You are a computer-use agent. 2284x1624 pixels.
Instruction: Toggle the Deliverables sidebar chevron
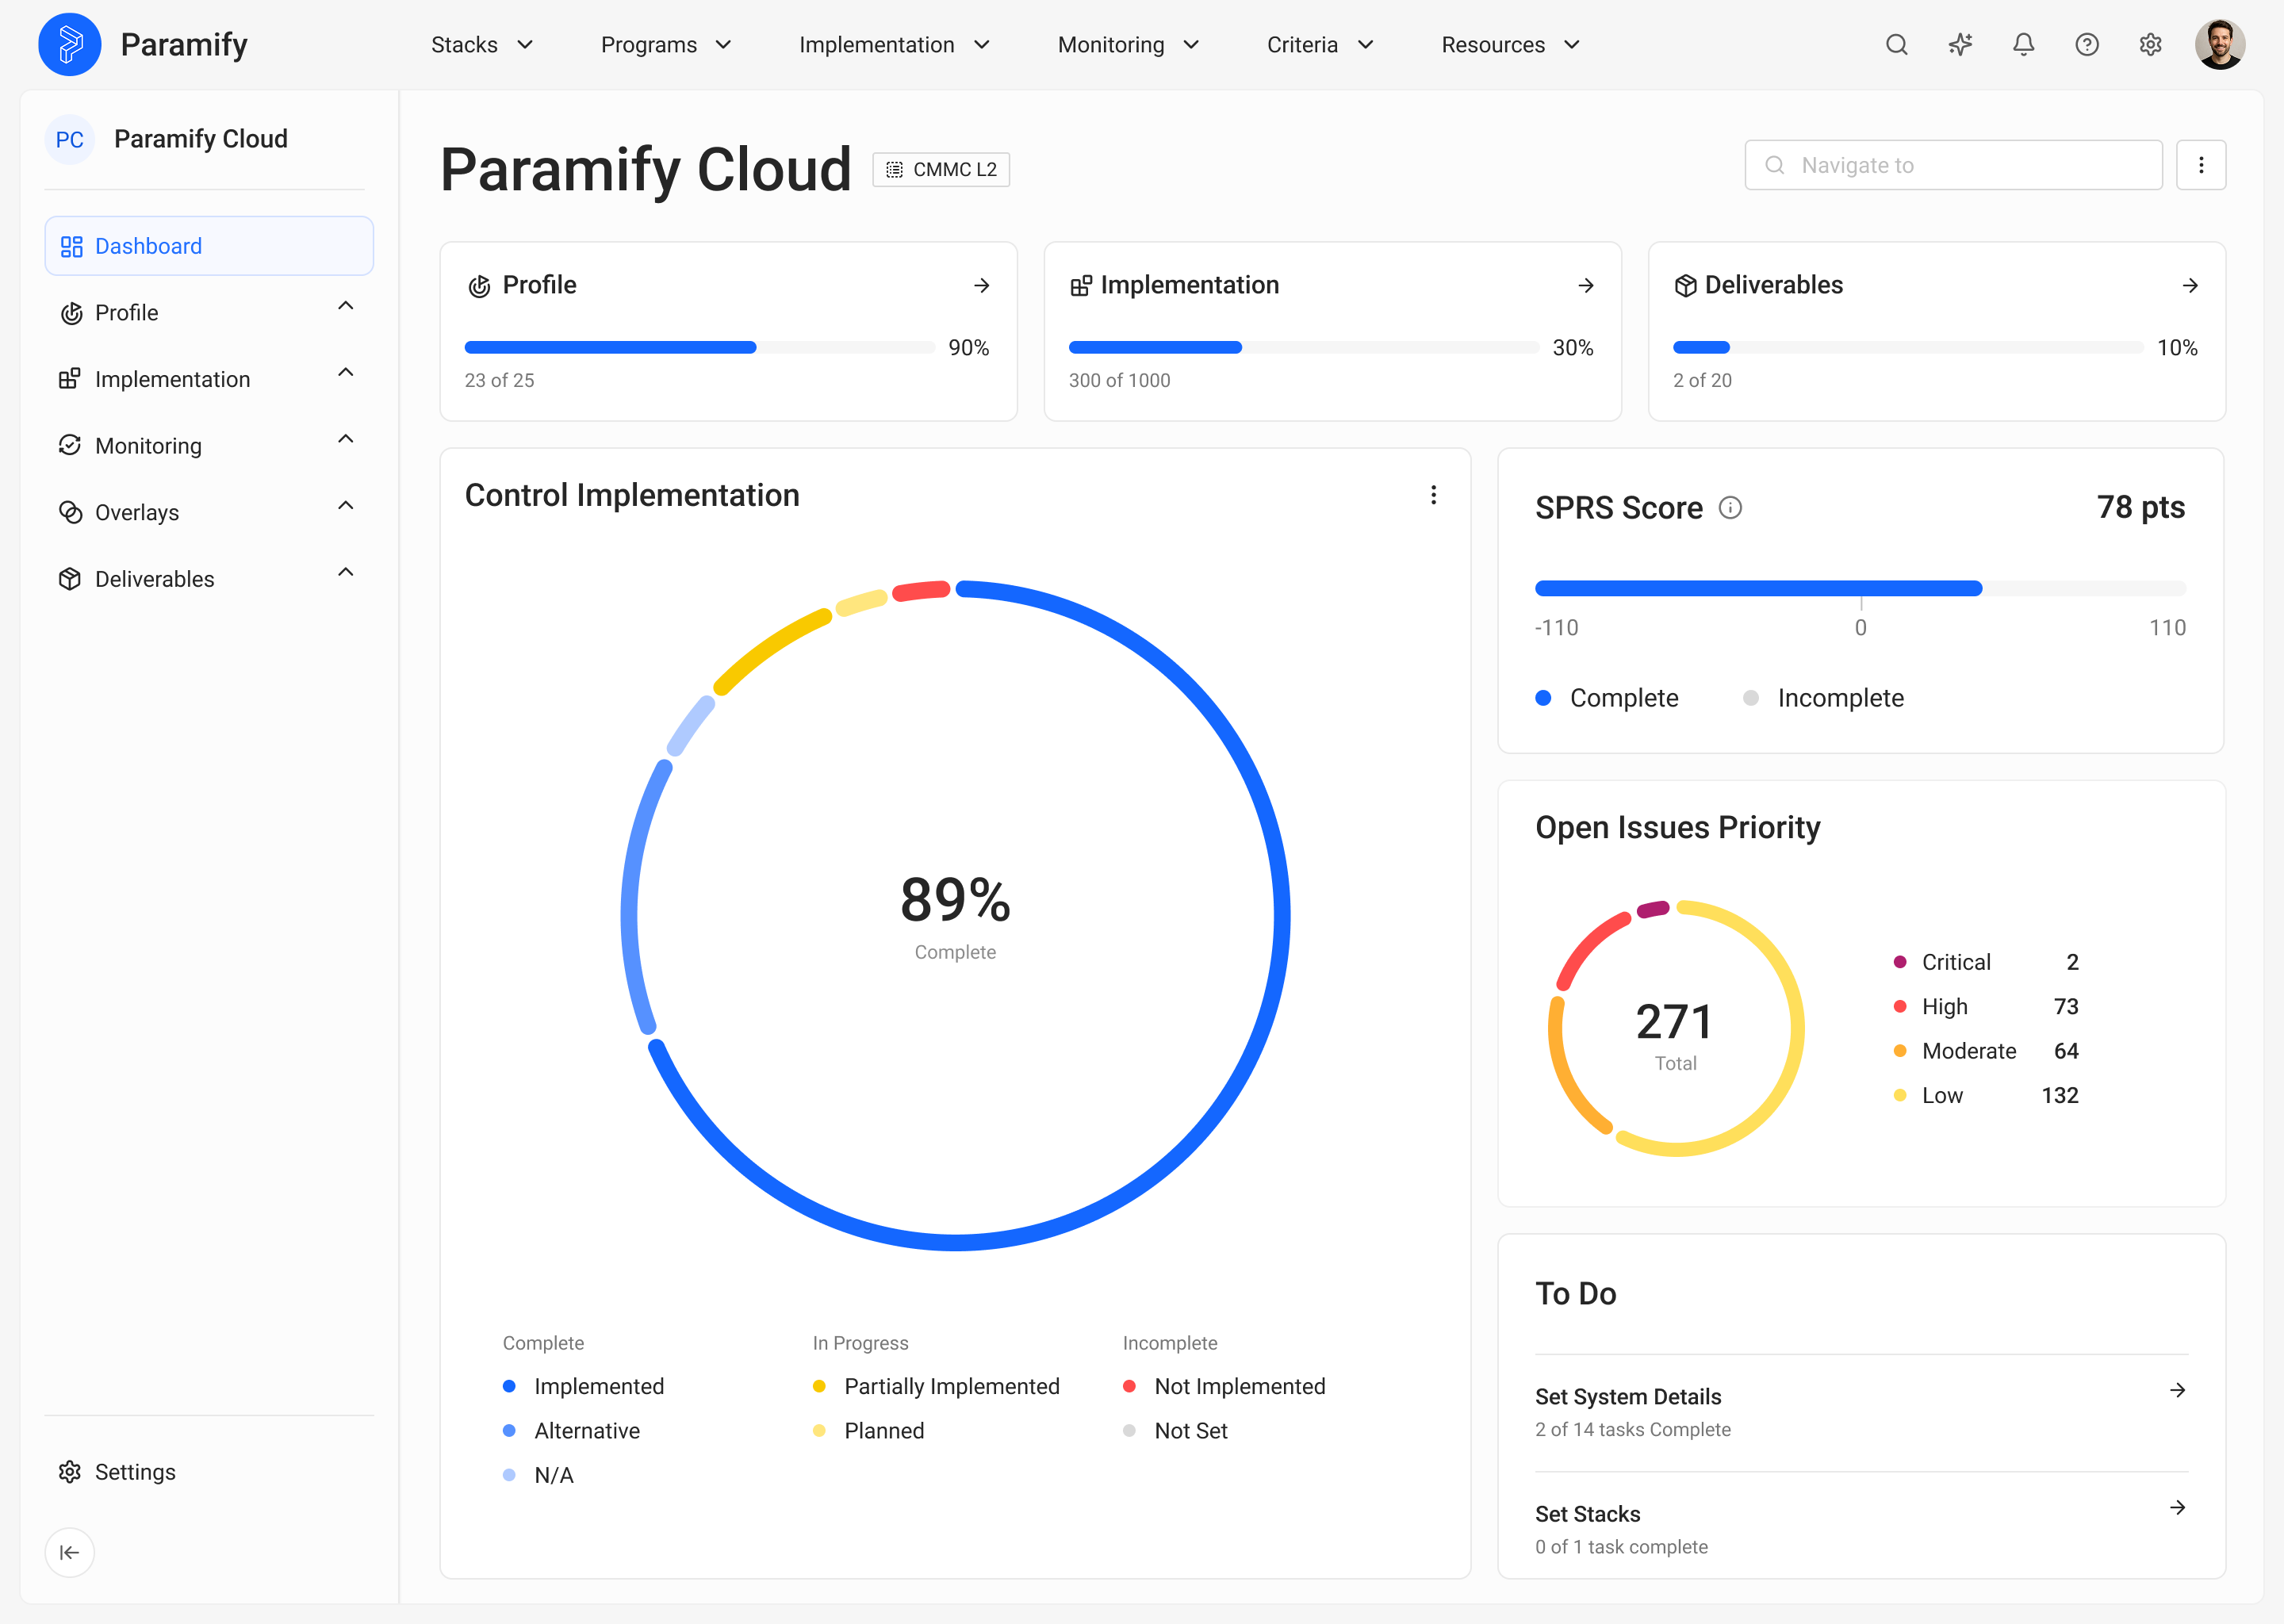tap(346, 573)
